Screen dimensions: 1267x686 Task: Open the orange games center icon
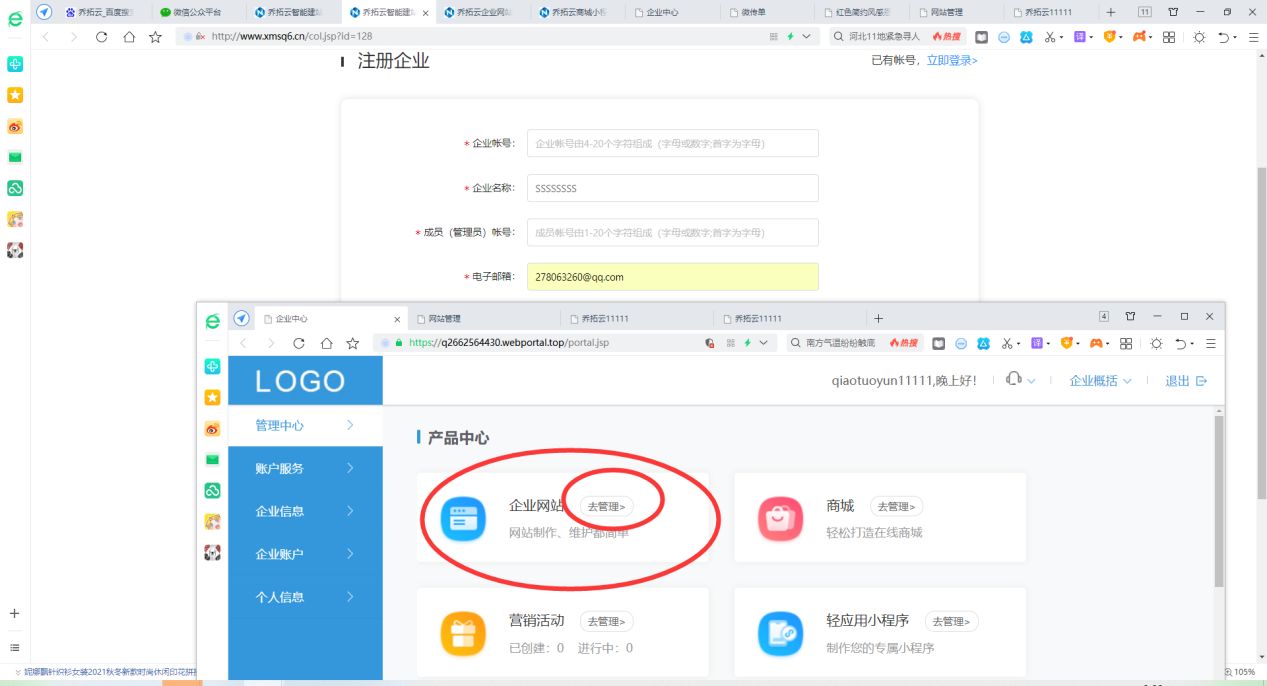(x=1142, y=36)
